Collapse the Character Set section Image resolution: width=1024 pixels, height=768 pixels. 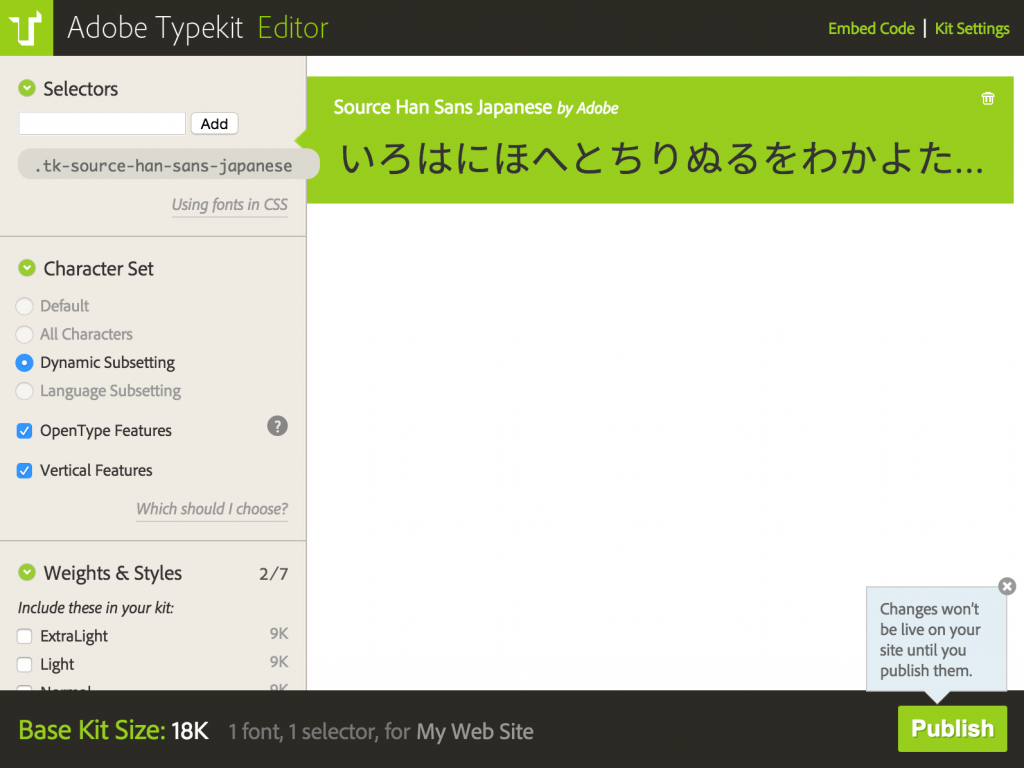[x=25, y=268]
